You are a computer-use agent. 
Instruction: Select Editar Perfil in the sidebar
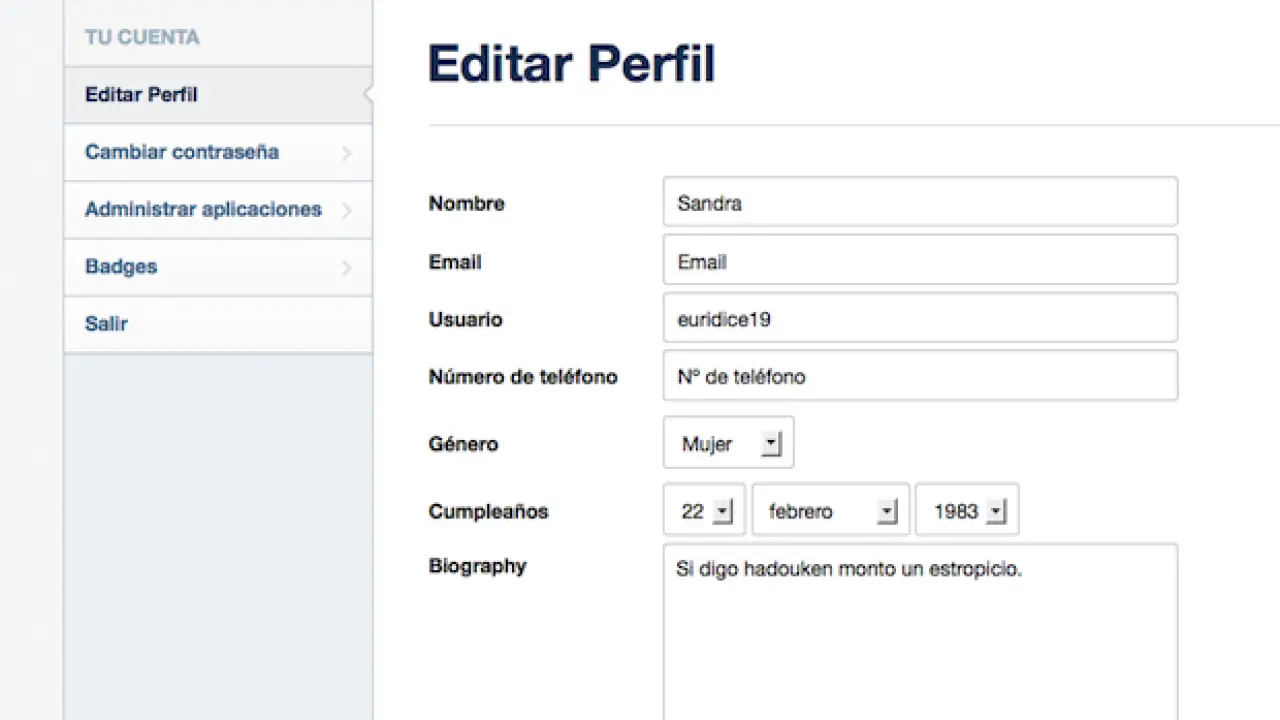141,95
